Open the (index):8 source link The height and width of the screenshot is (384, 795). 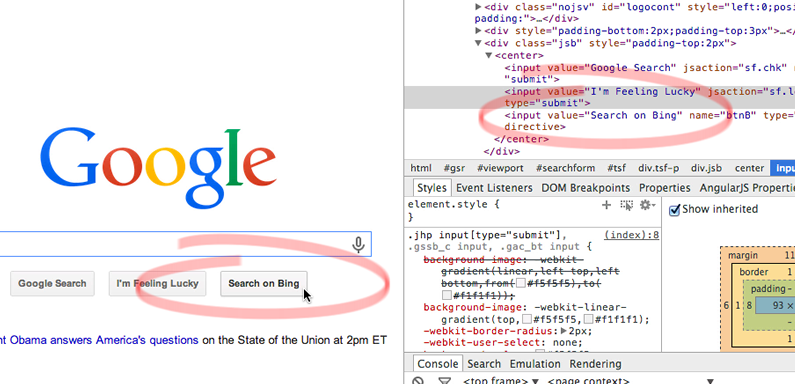pos(632,235)
